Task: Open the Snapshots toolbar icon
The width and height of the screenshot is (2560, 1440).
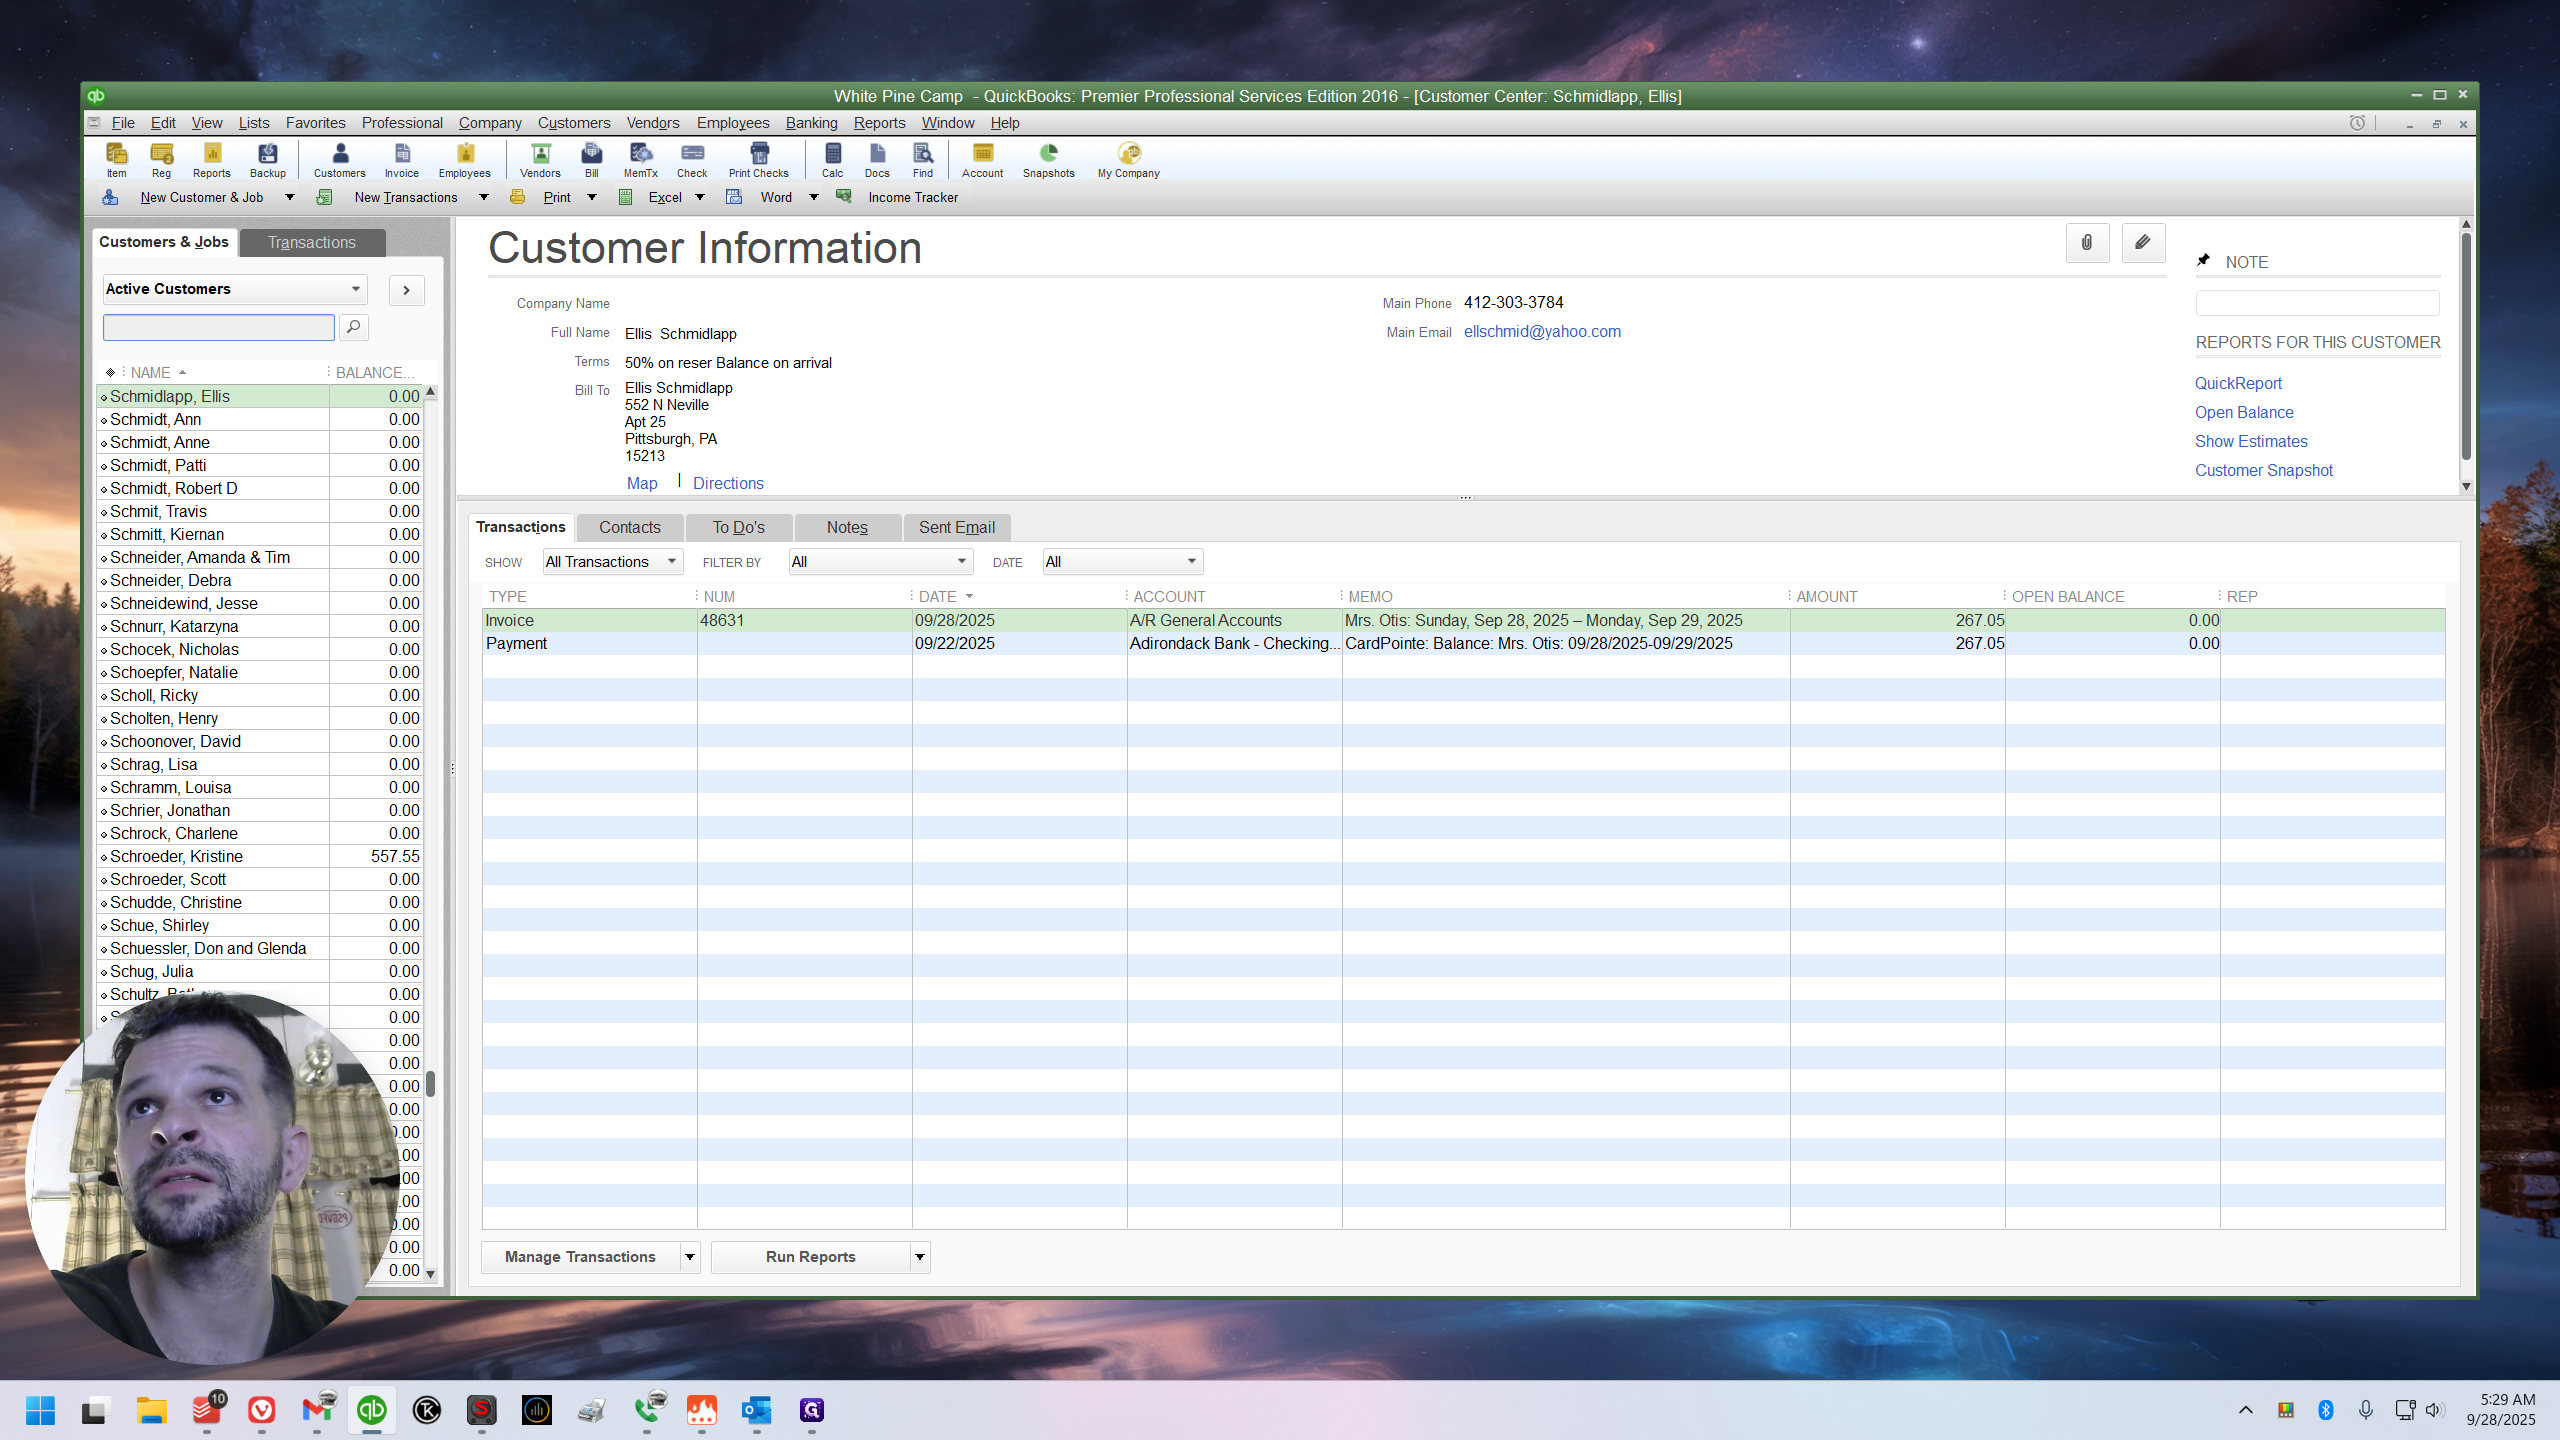Action: coord(1048,159)
